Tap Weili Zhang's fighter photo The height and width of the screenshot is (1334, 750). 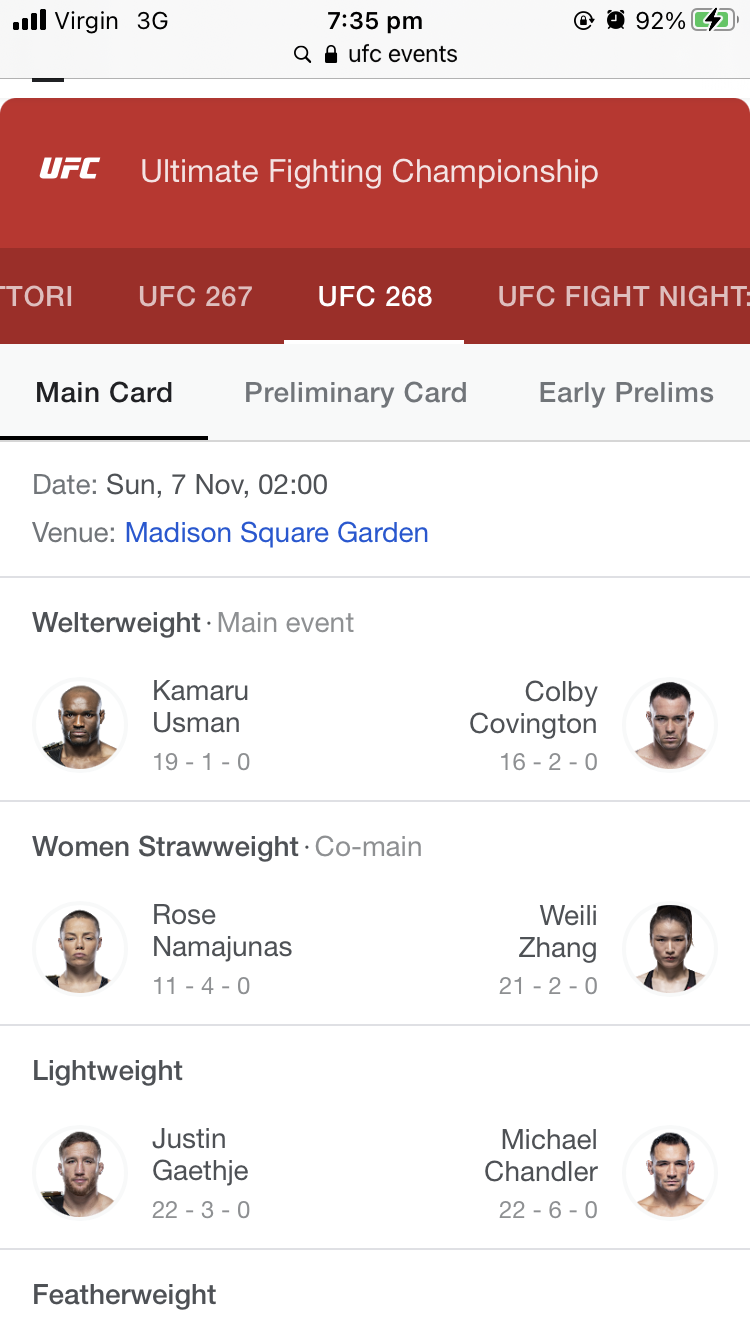pos(669,949)
